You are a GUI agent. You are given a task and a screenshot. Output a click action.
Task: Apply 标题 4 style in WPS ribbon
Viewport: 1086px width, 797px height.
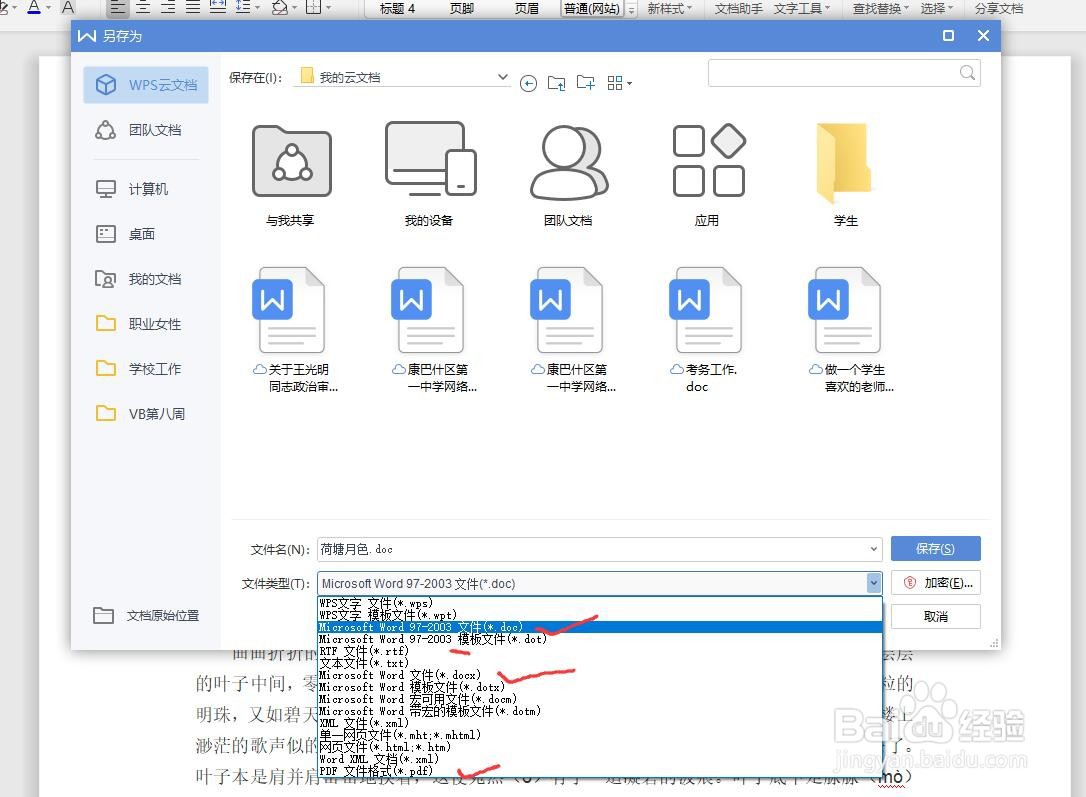[x=398, y=8]
